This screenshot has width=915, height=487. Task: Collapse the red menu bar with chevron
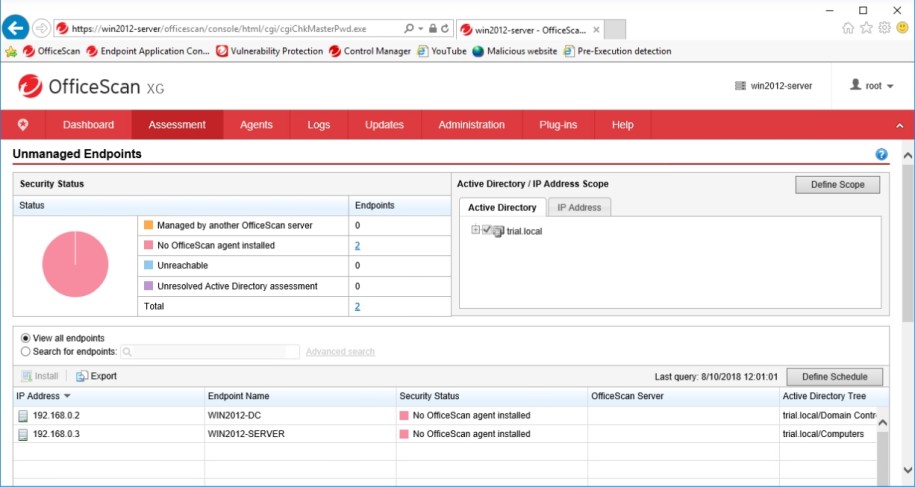899,125
